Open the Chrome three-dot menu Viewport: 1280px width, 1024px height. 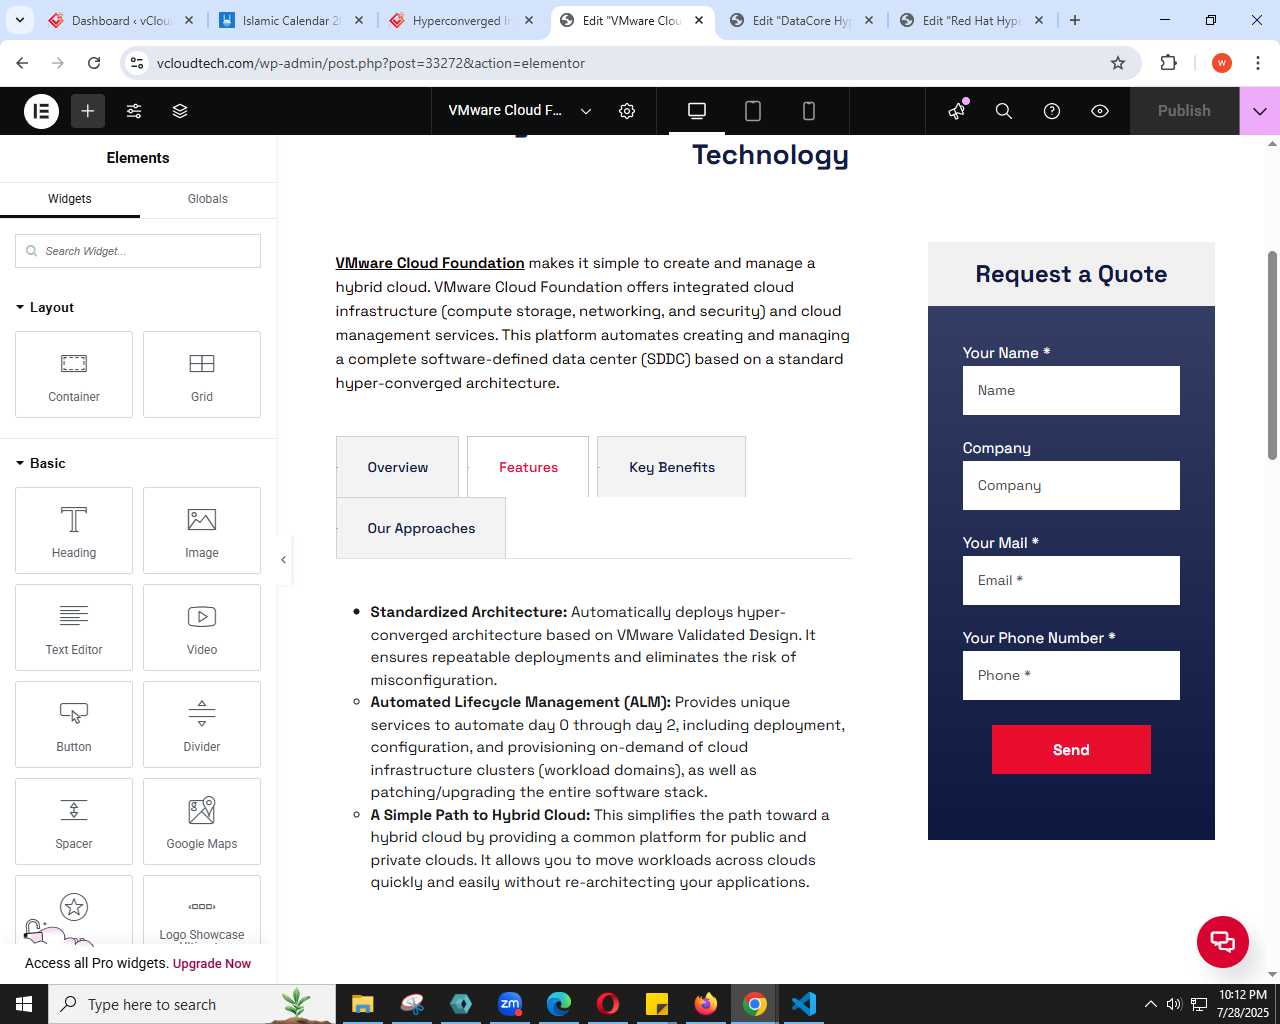tap(1258, 63)
